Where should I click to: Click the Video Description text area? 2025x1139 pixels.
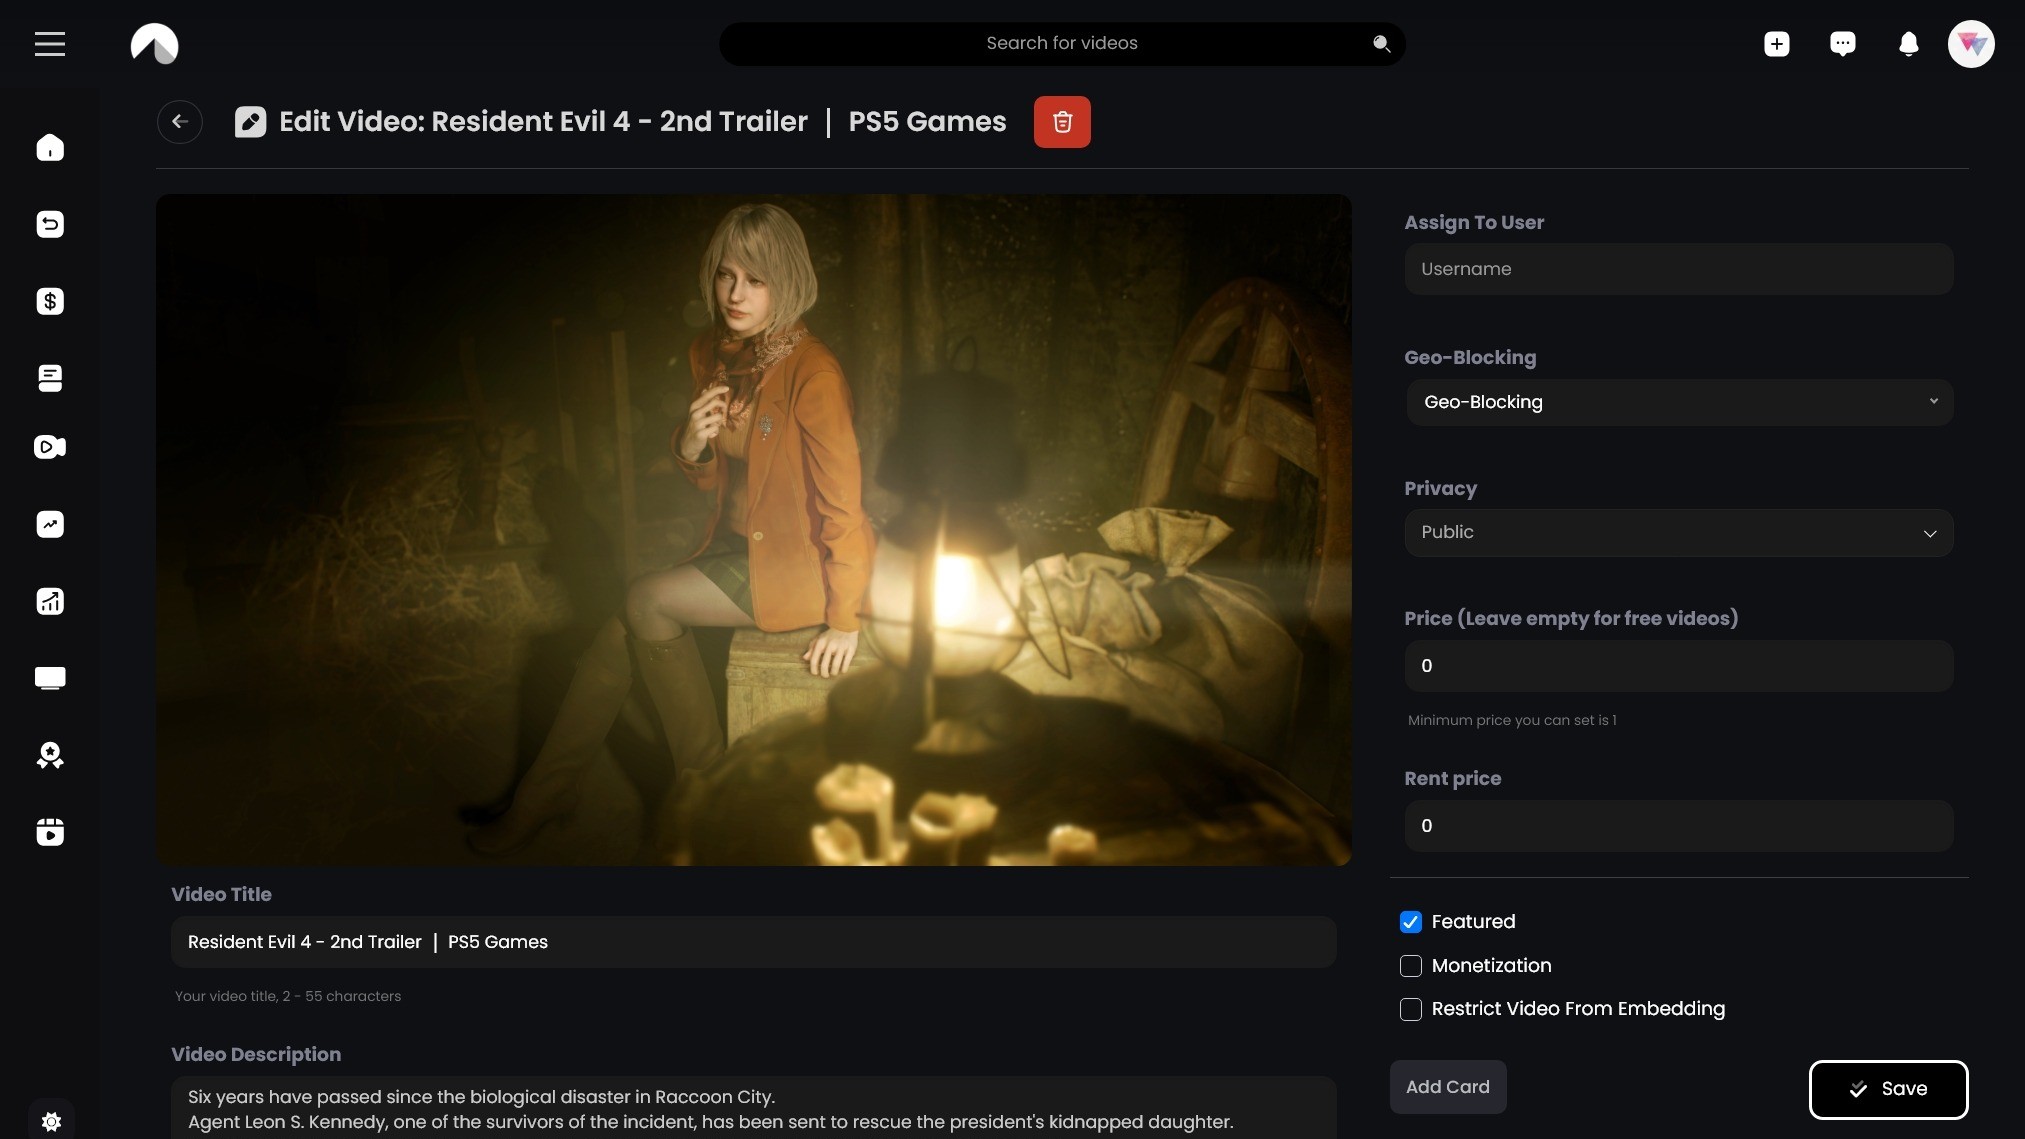(x=754, y=1108)
